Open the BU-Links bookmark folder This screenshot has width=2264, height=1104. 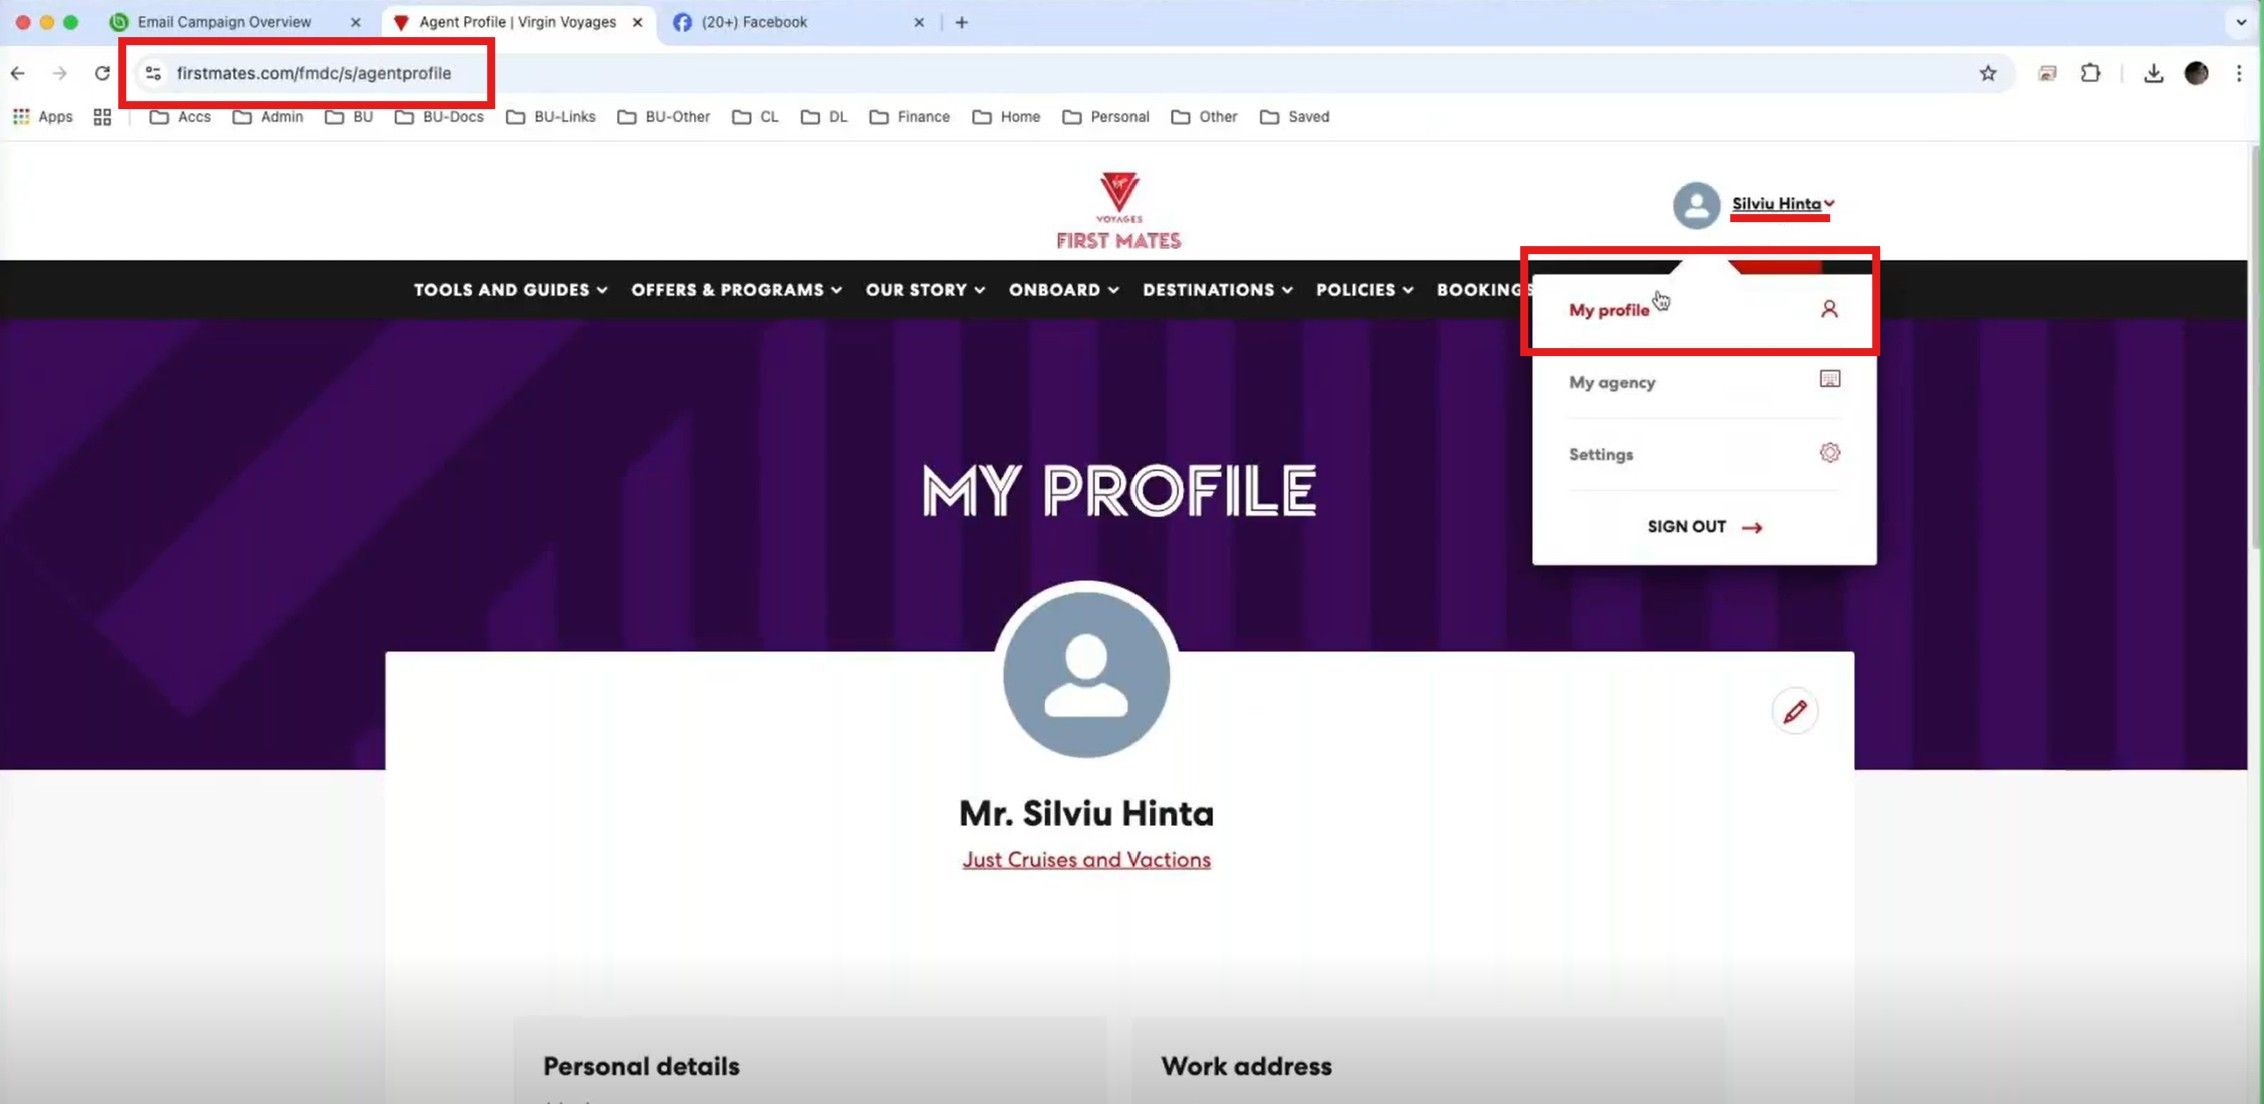click(551, 117)
